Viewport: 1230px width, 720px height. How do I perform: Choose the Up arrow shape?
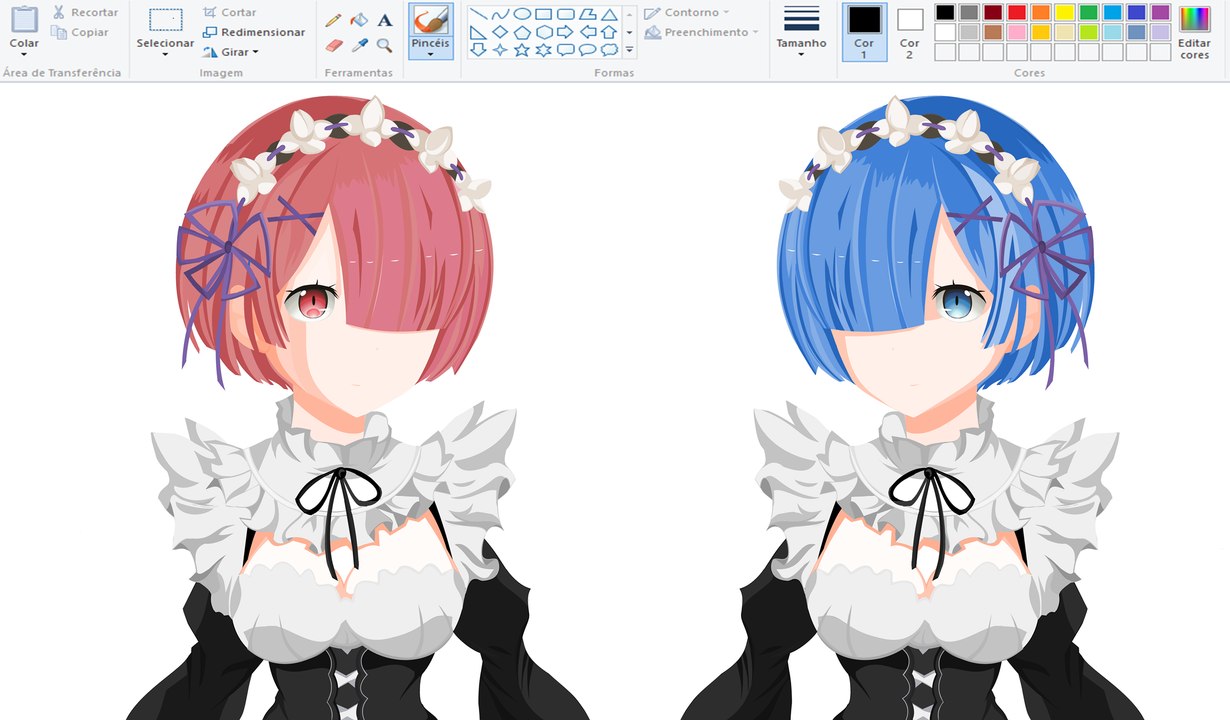tap(609, 32)
